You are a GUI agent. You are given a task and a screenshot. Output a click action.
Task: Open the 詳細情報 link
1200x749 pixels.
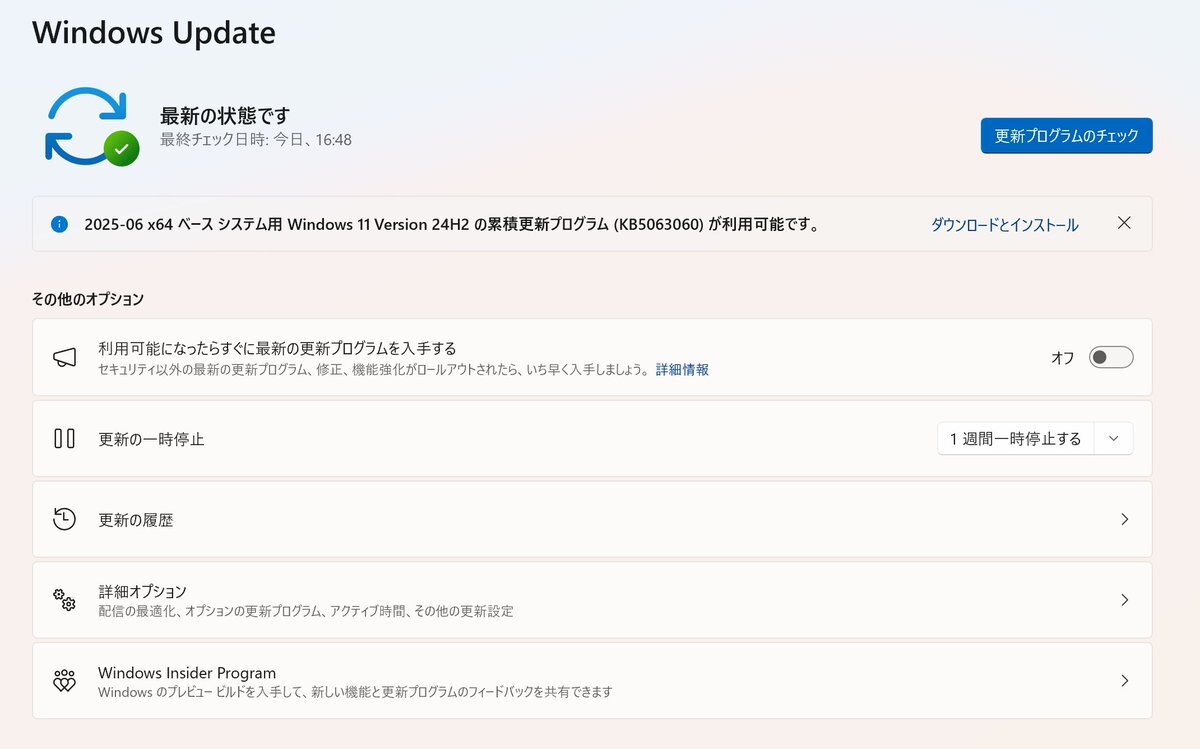click(x=682, y=370)
